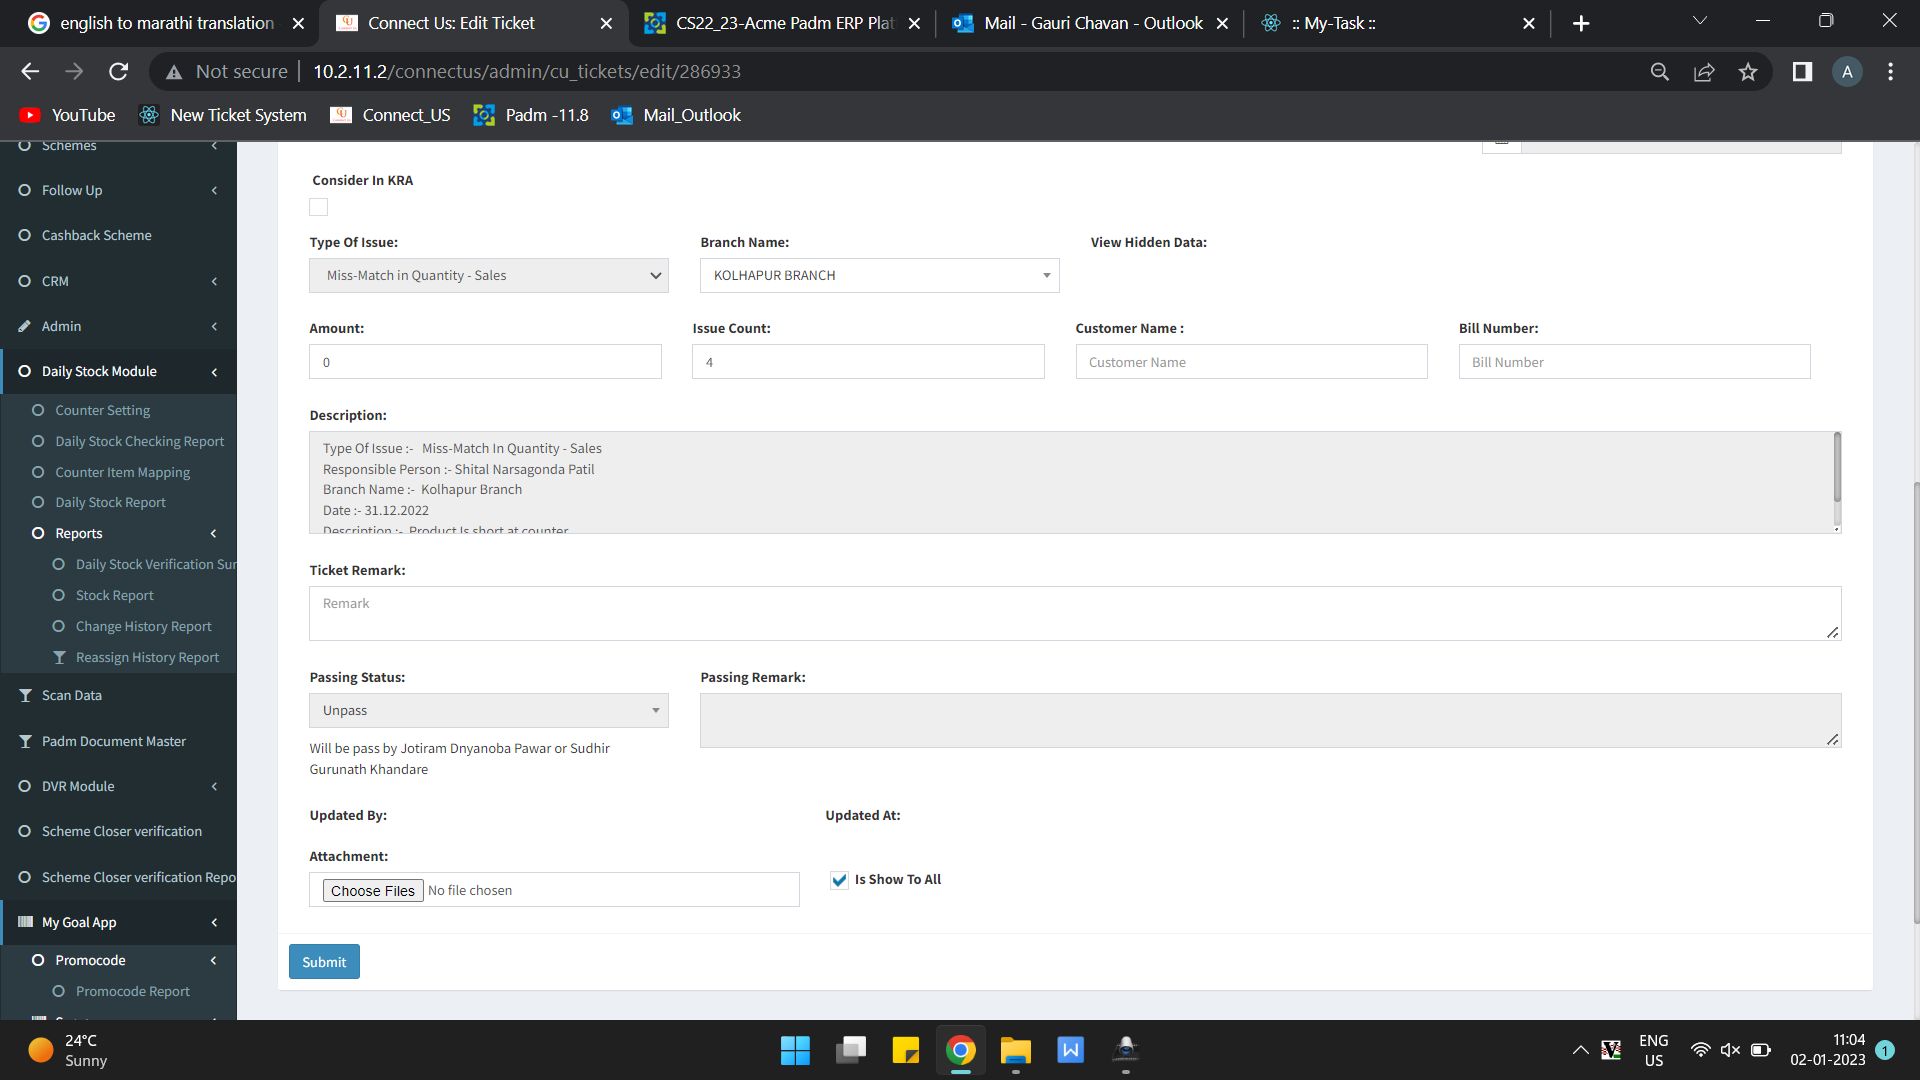Open Daily Stock Checking Report
1920x1080 pixels.
139,441
